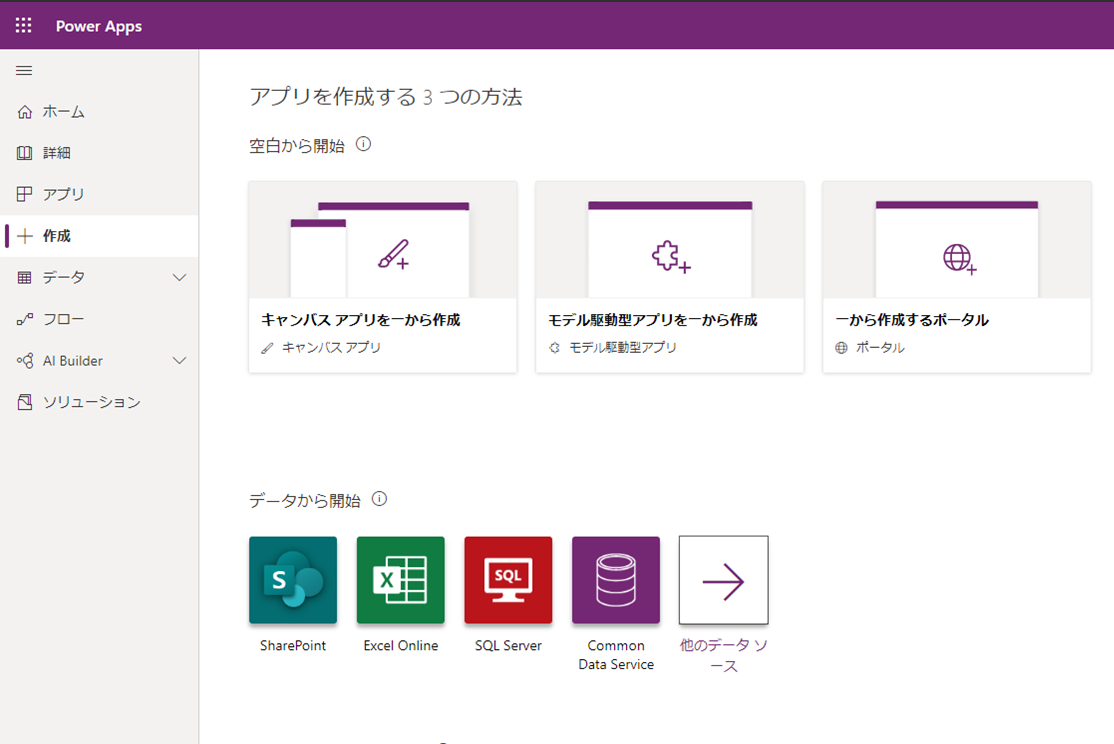Click the 詳細 book icon in sidebar
This screenshot has width=1114, height=744.
click(x=25, y=153)
